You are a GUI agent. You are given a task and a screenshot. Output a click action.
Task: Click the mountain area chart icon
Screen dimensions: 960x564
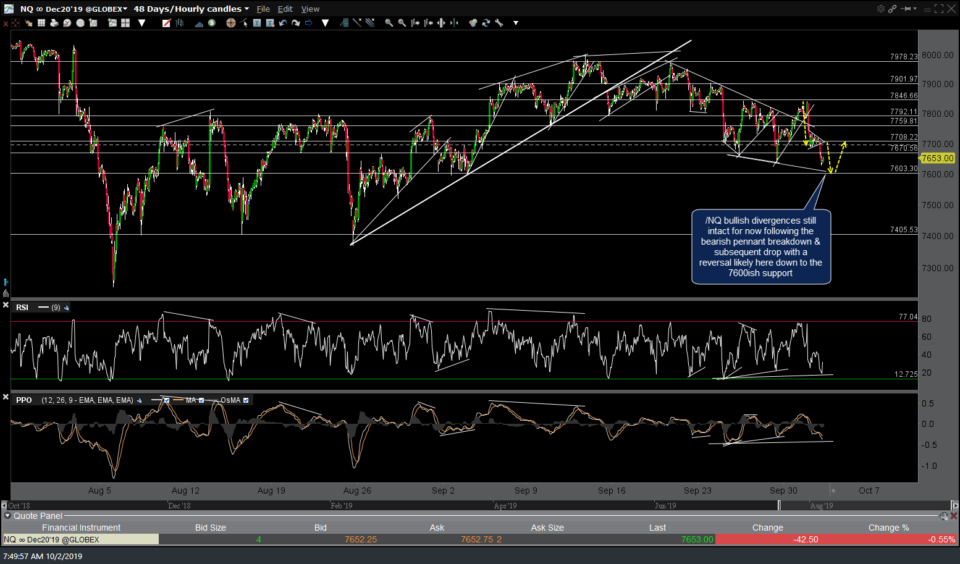[199, 23]
